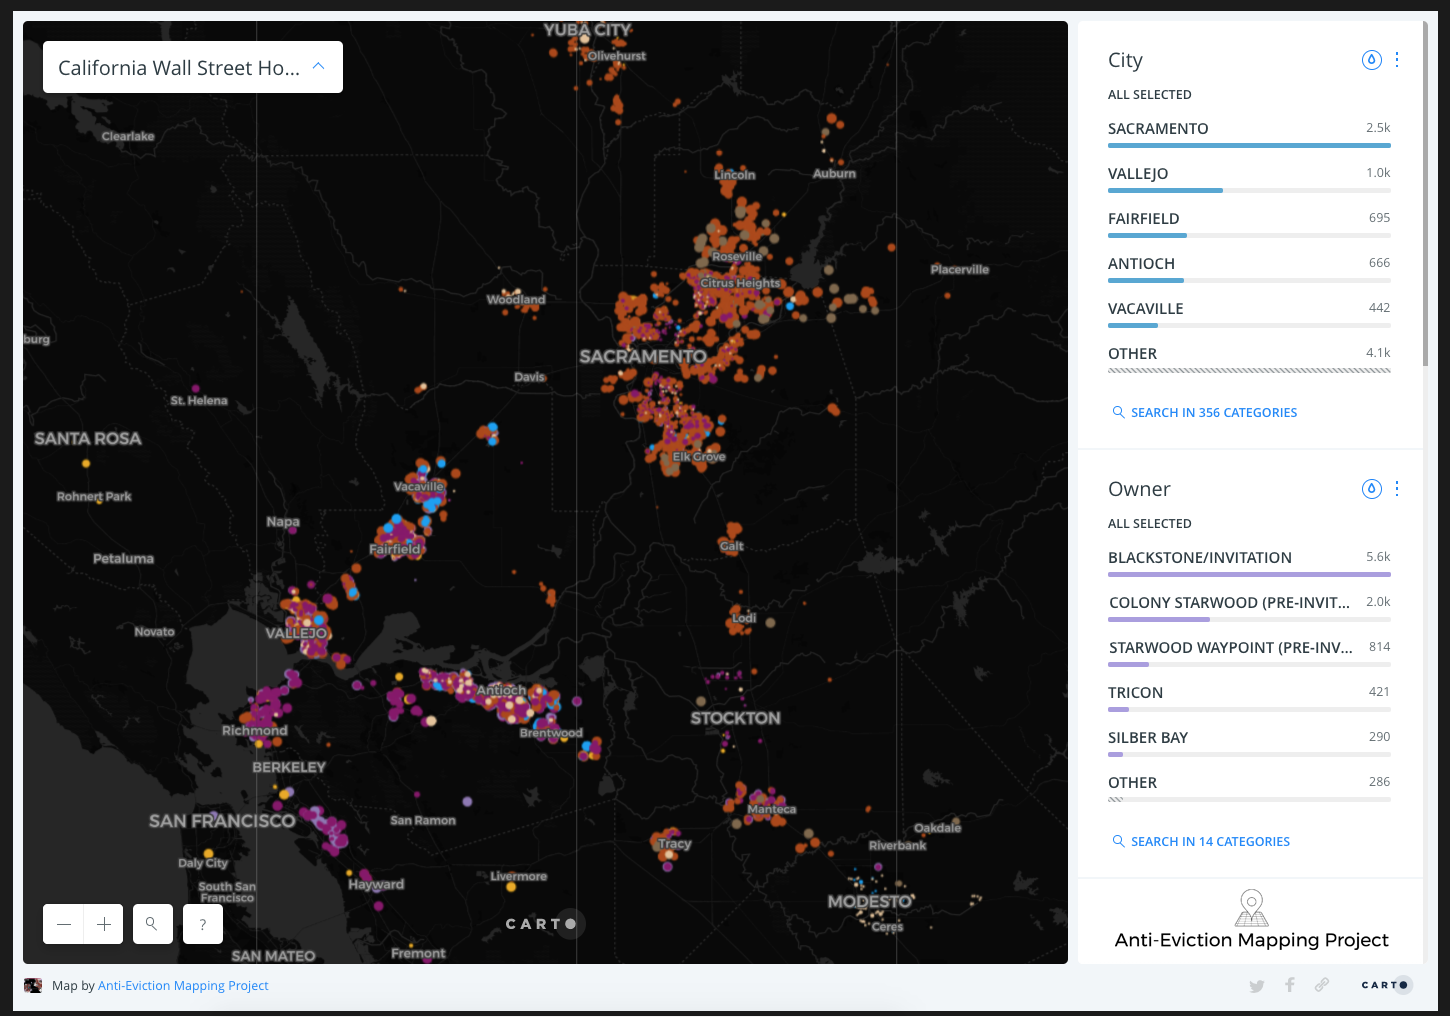Open Owner widget three-dot options menu
Screen dimensions: 1450x1017
(x=1397, y=489)
